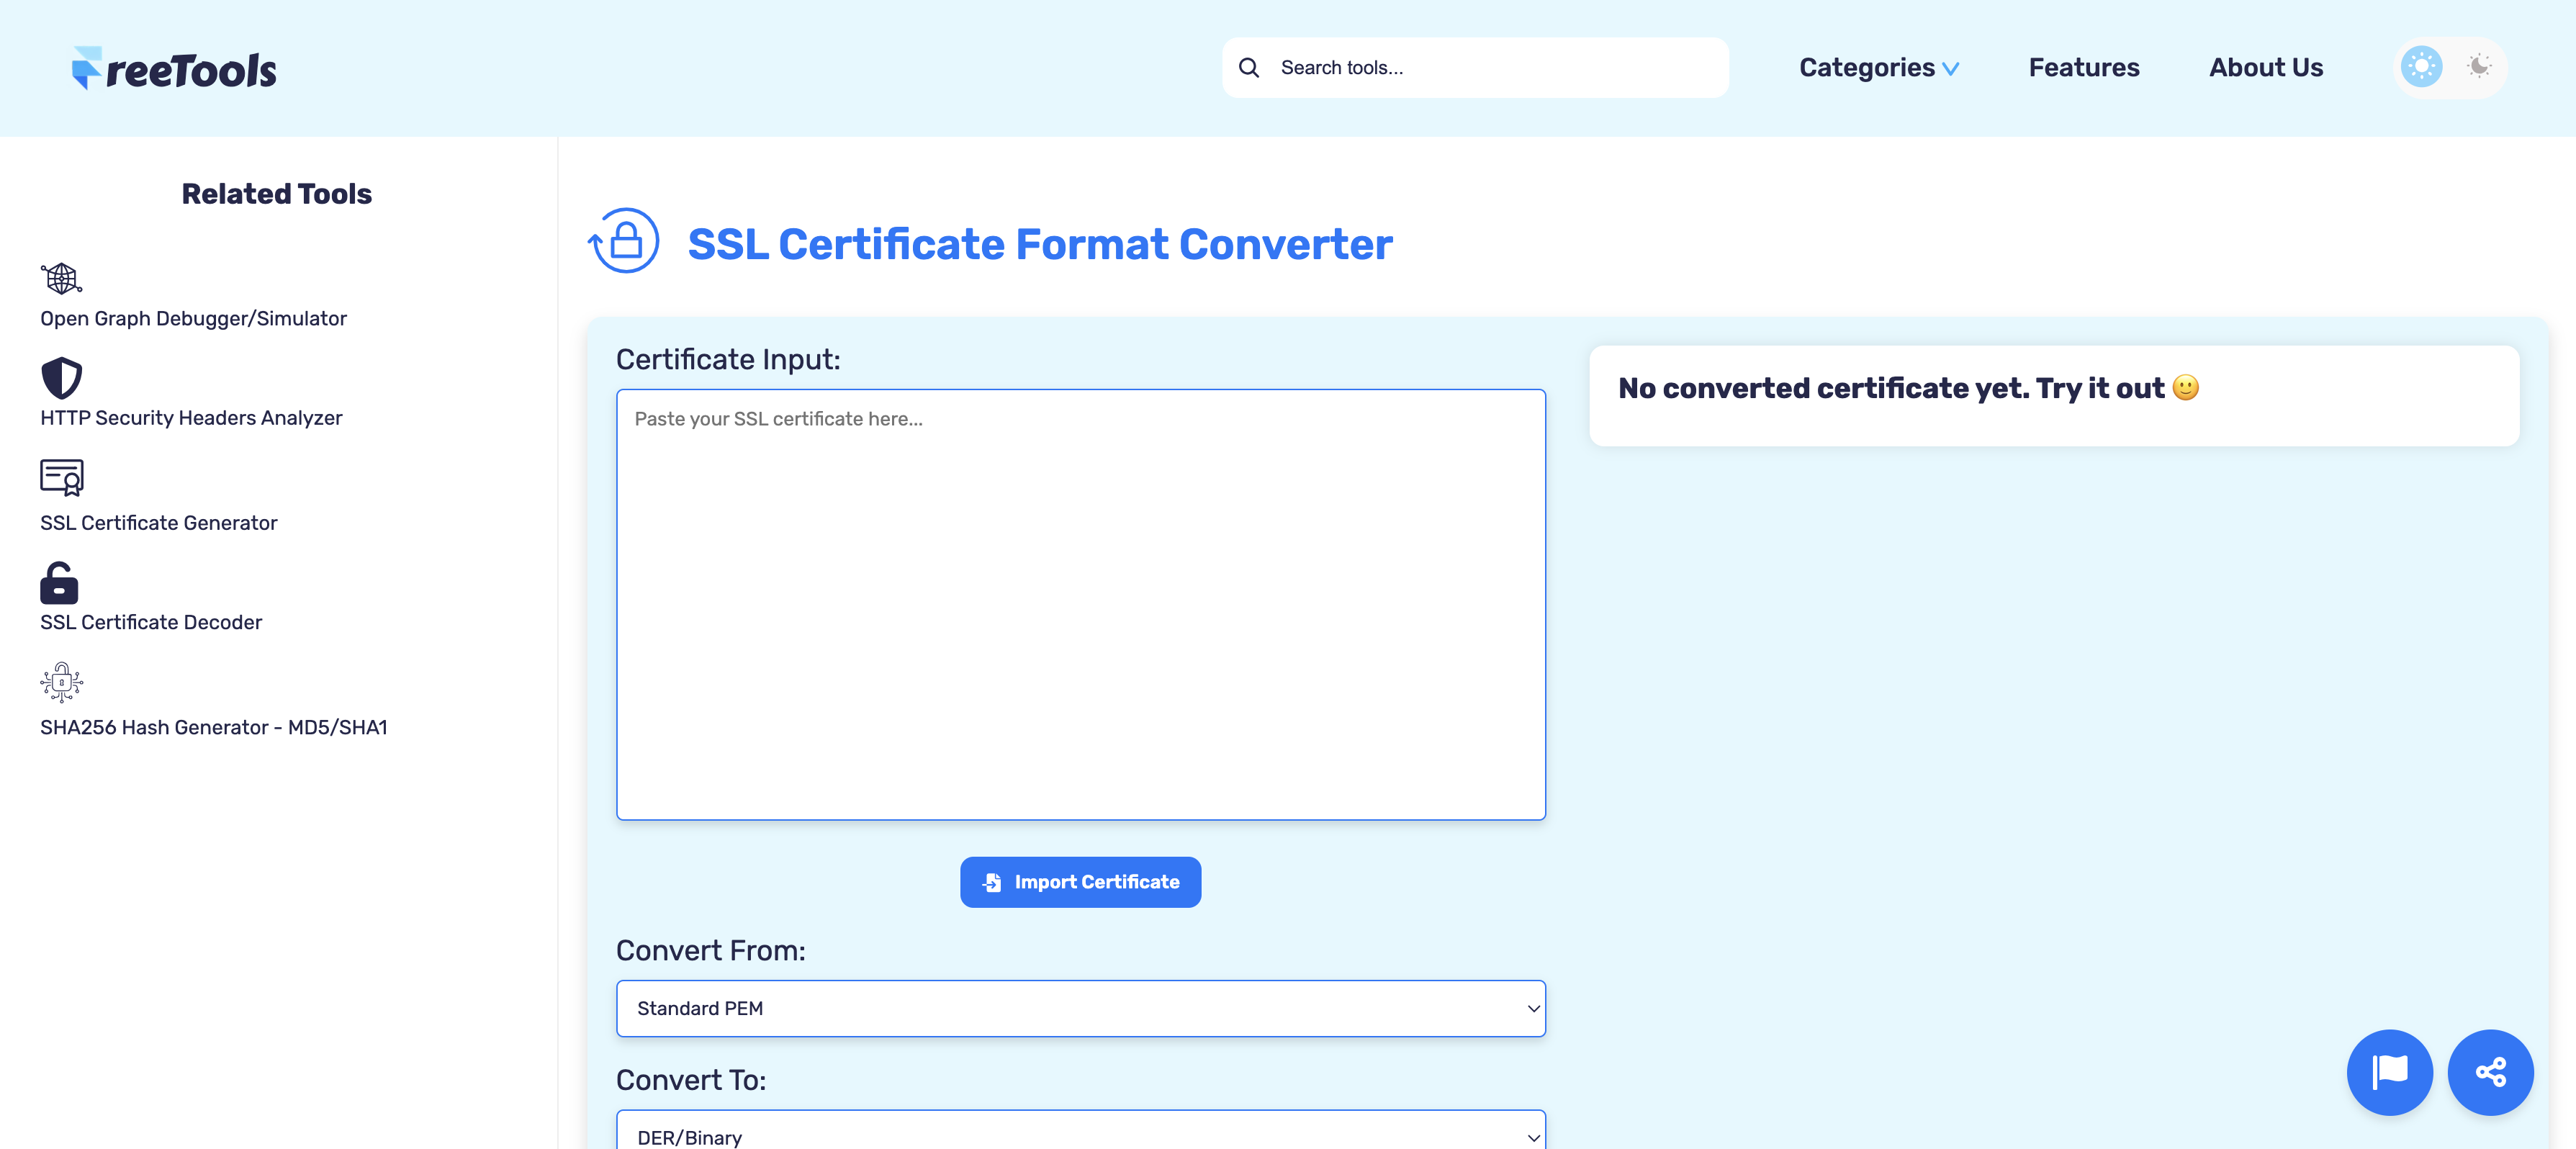Click the SSL Certificate Format Converter rotating-lock icon
Image resolution: width=2576 pixels, height=1149 pixels.
click(x=623, y=239)
